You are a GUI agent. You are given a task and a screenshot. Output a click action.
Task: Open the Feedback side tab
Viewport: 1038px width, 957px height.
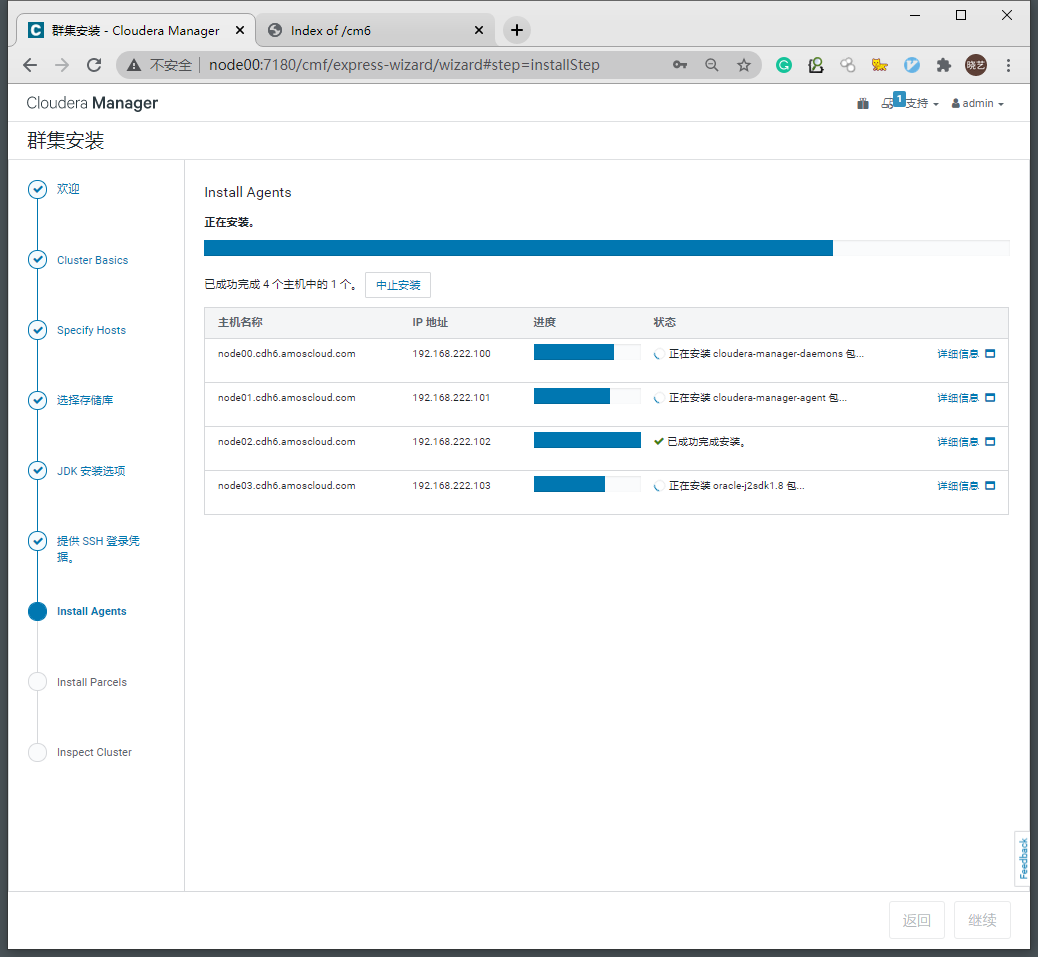tap(1023, 858)
